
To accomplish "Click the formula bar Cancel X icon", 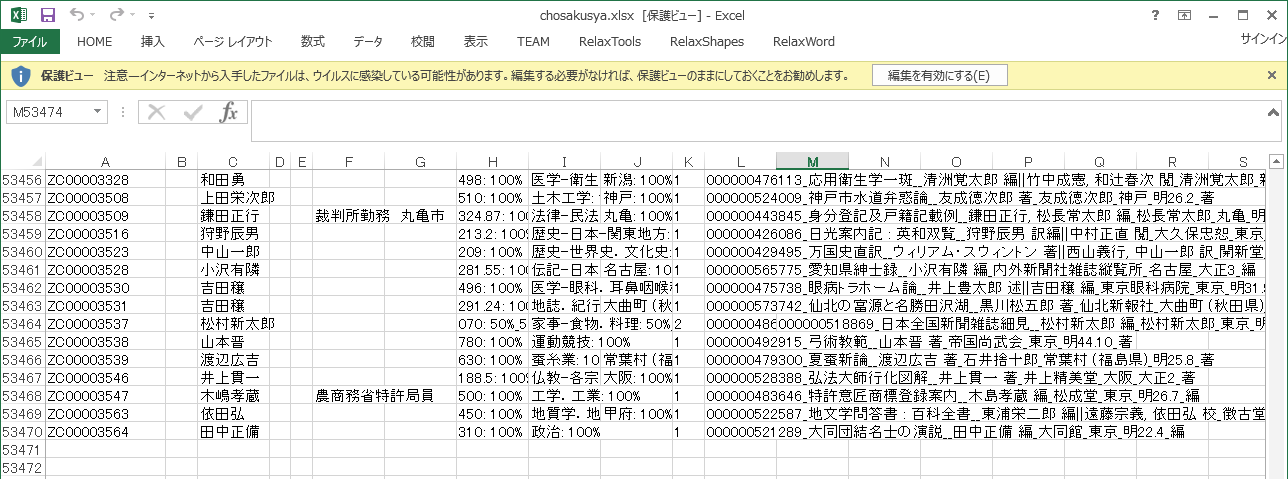I will tap(156, 112).
